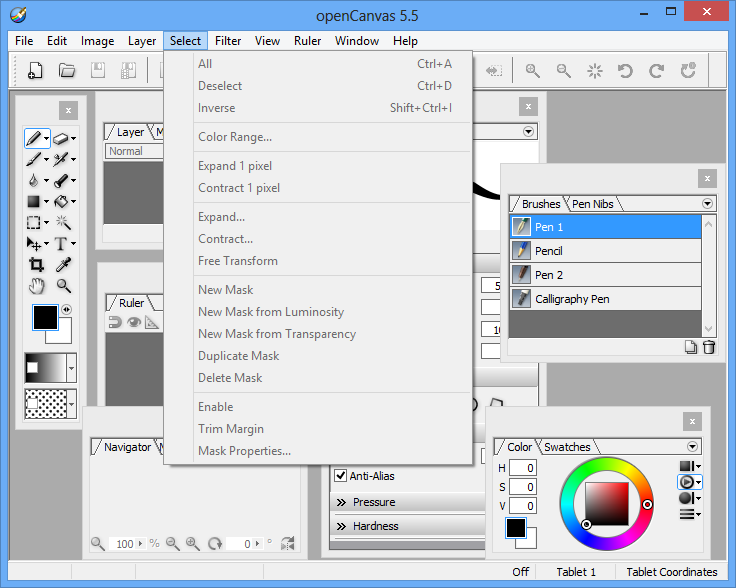Click the hue ring of the color wheel
Image resolution: width=736 pixels, height=588 pixels.
[606, 463]
